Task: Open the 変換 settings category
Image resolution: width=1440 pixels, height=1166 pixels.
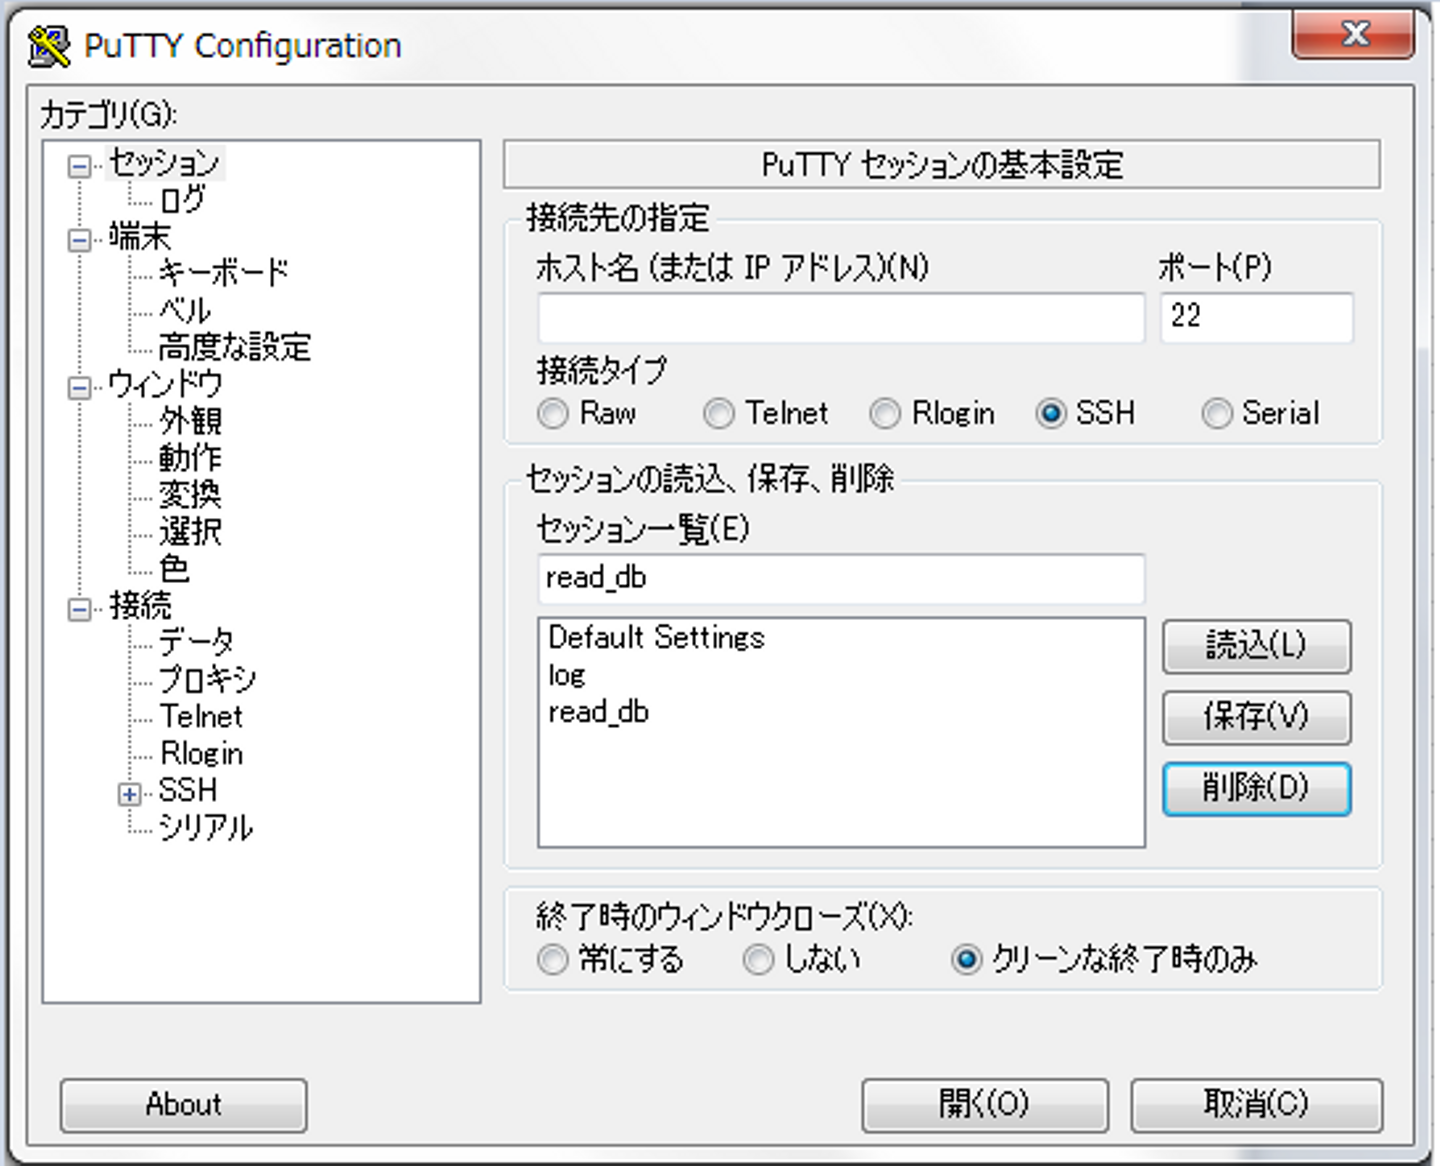Action: coord(190,495)
